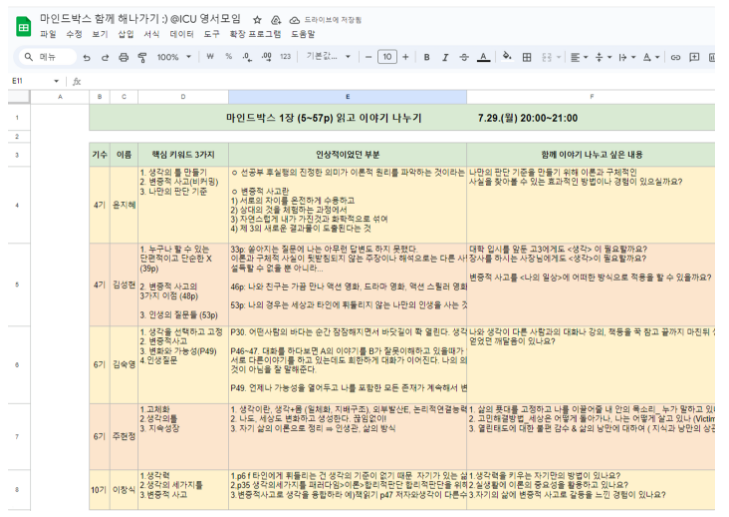The width and height of the screenshot is (729, 517).
Task: Select column E header
Action: (x=347, y=97)
